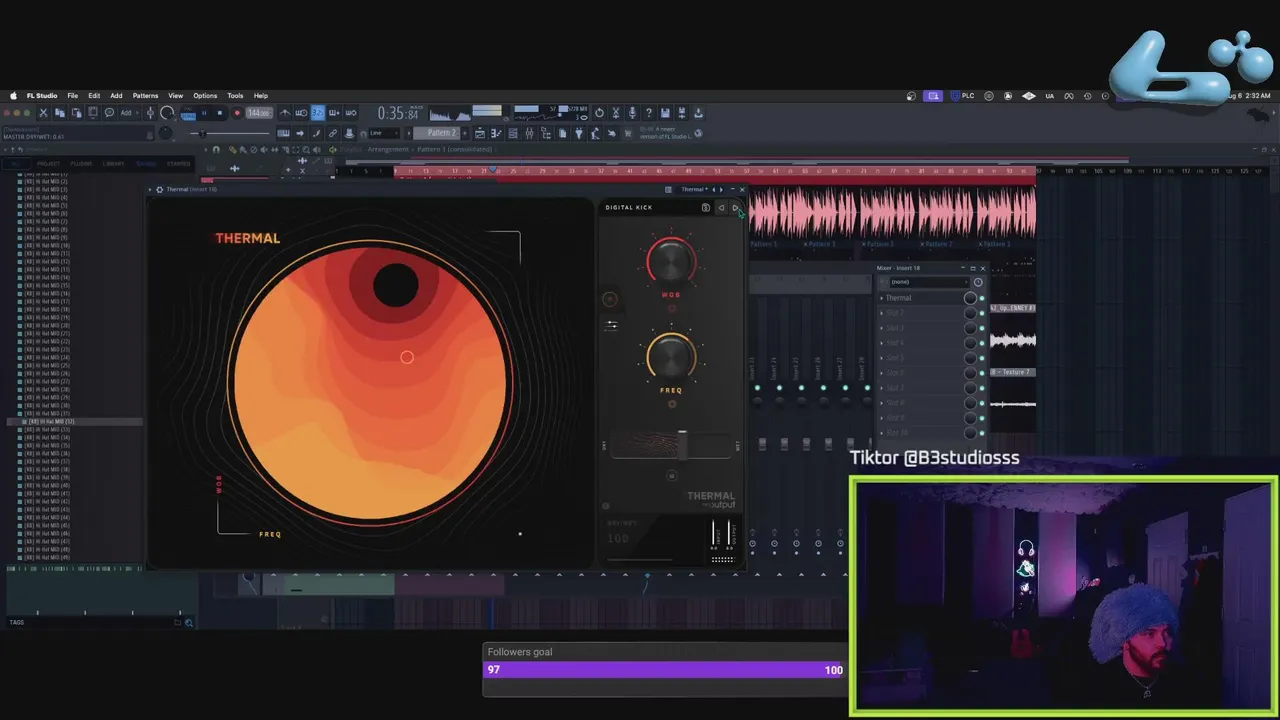Switch to the PLUGINS browser tab
Viewport: 1280px width, 720px height.
click(x=81, y=163)
